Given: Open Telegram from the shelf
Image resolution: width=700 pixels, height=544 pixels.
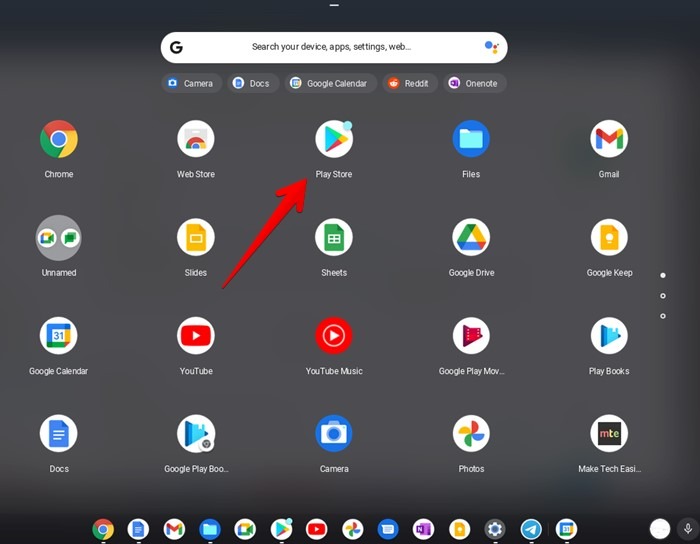Looking at the screenshot, I should (x=531, y=529).
